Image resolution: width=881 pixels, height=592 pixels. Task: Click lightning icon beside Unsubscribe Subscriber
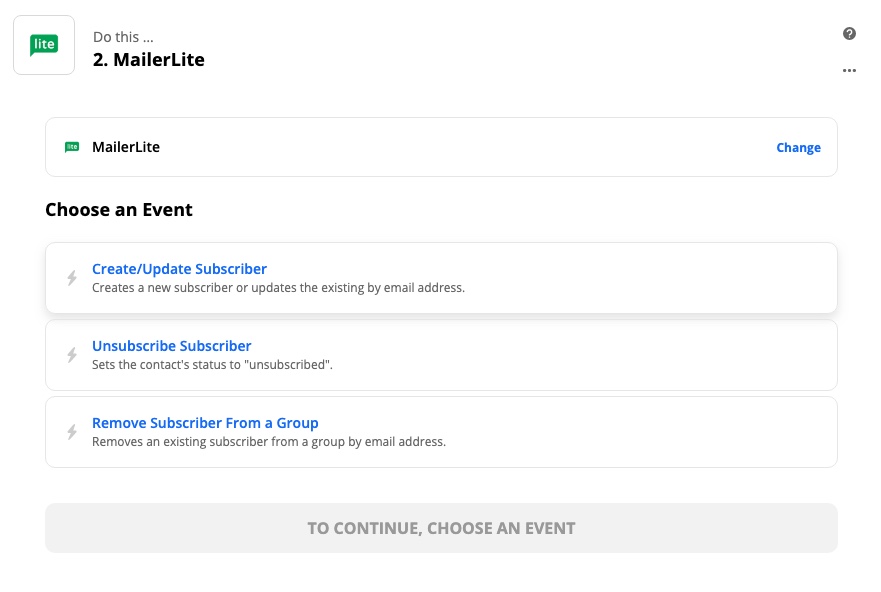tap(72, 355)
